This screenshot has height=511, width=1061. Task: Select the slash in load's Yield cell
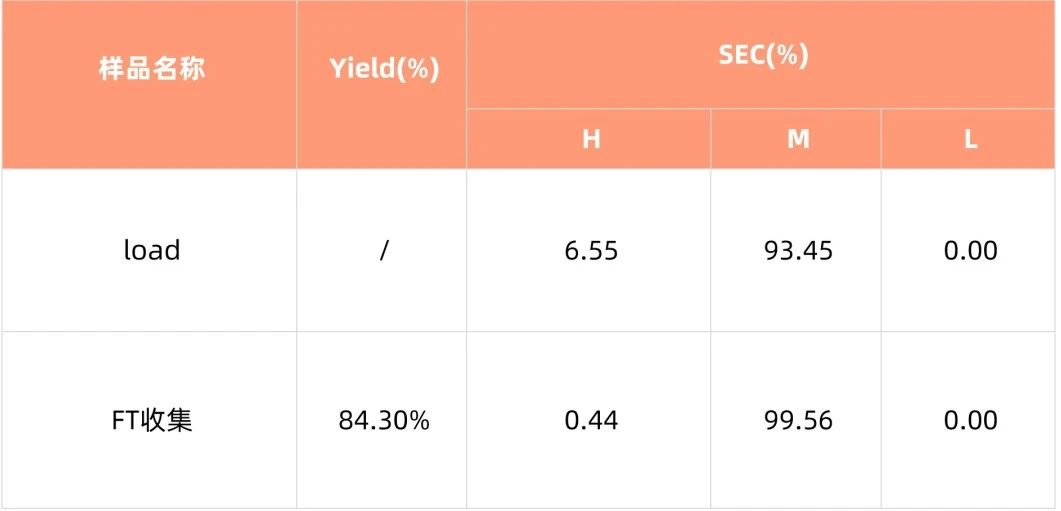click(x=384, y=250)
